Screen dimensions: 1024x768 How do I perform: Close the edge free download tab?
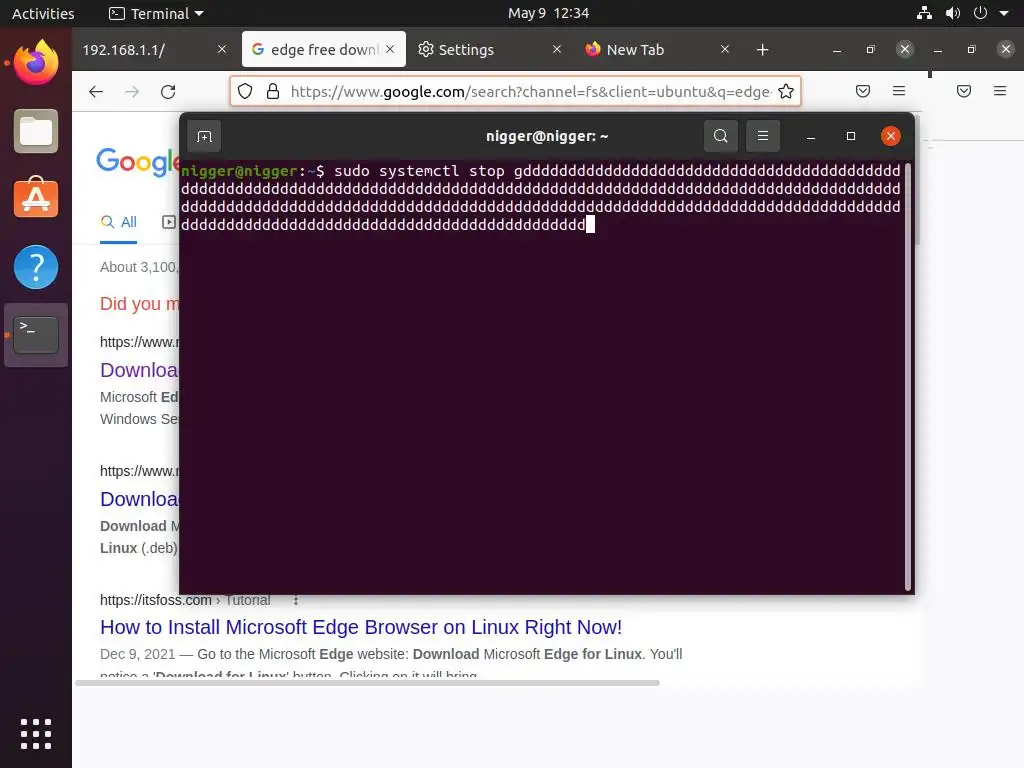point(390,50)
